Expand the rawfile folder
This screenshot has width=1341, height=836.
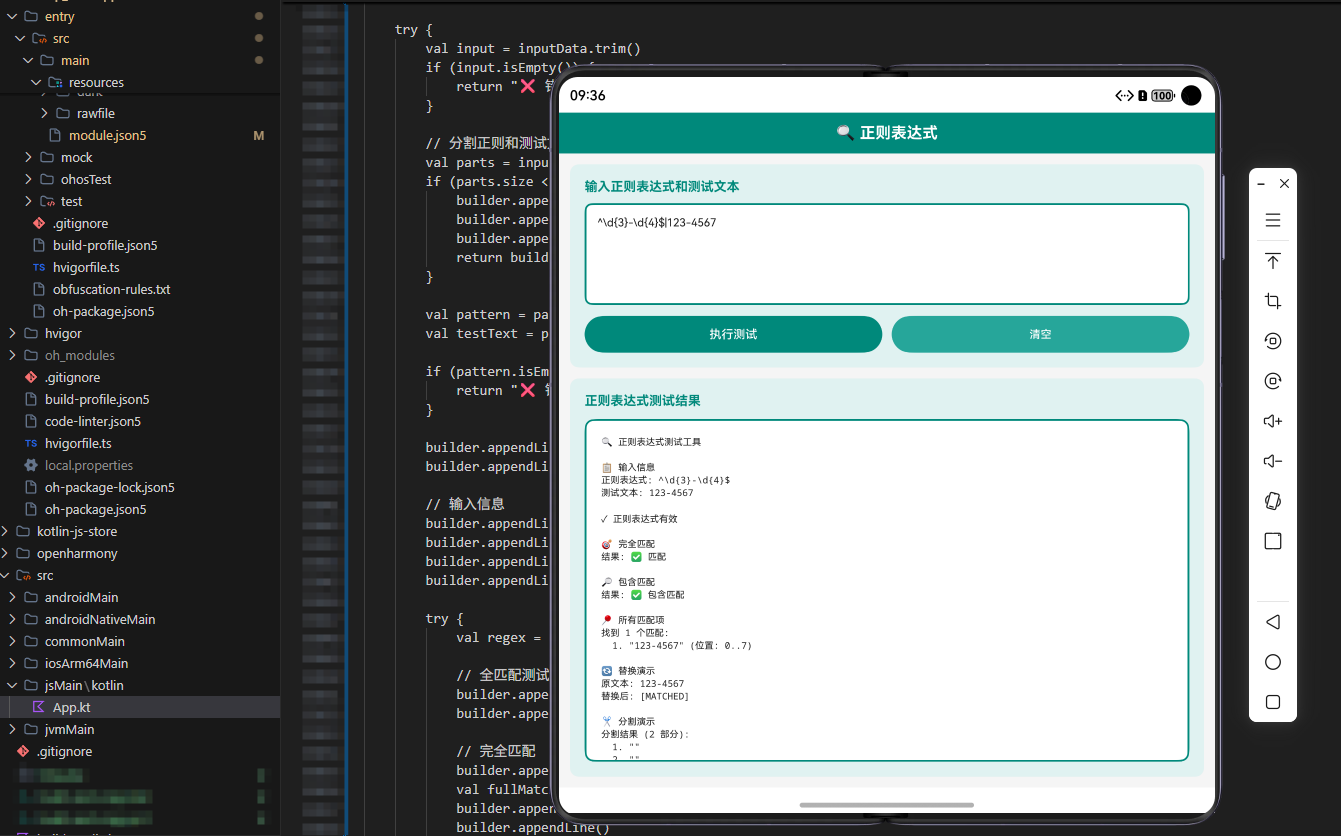[x=44, y=113]
